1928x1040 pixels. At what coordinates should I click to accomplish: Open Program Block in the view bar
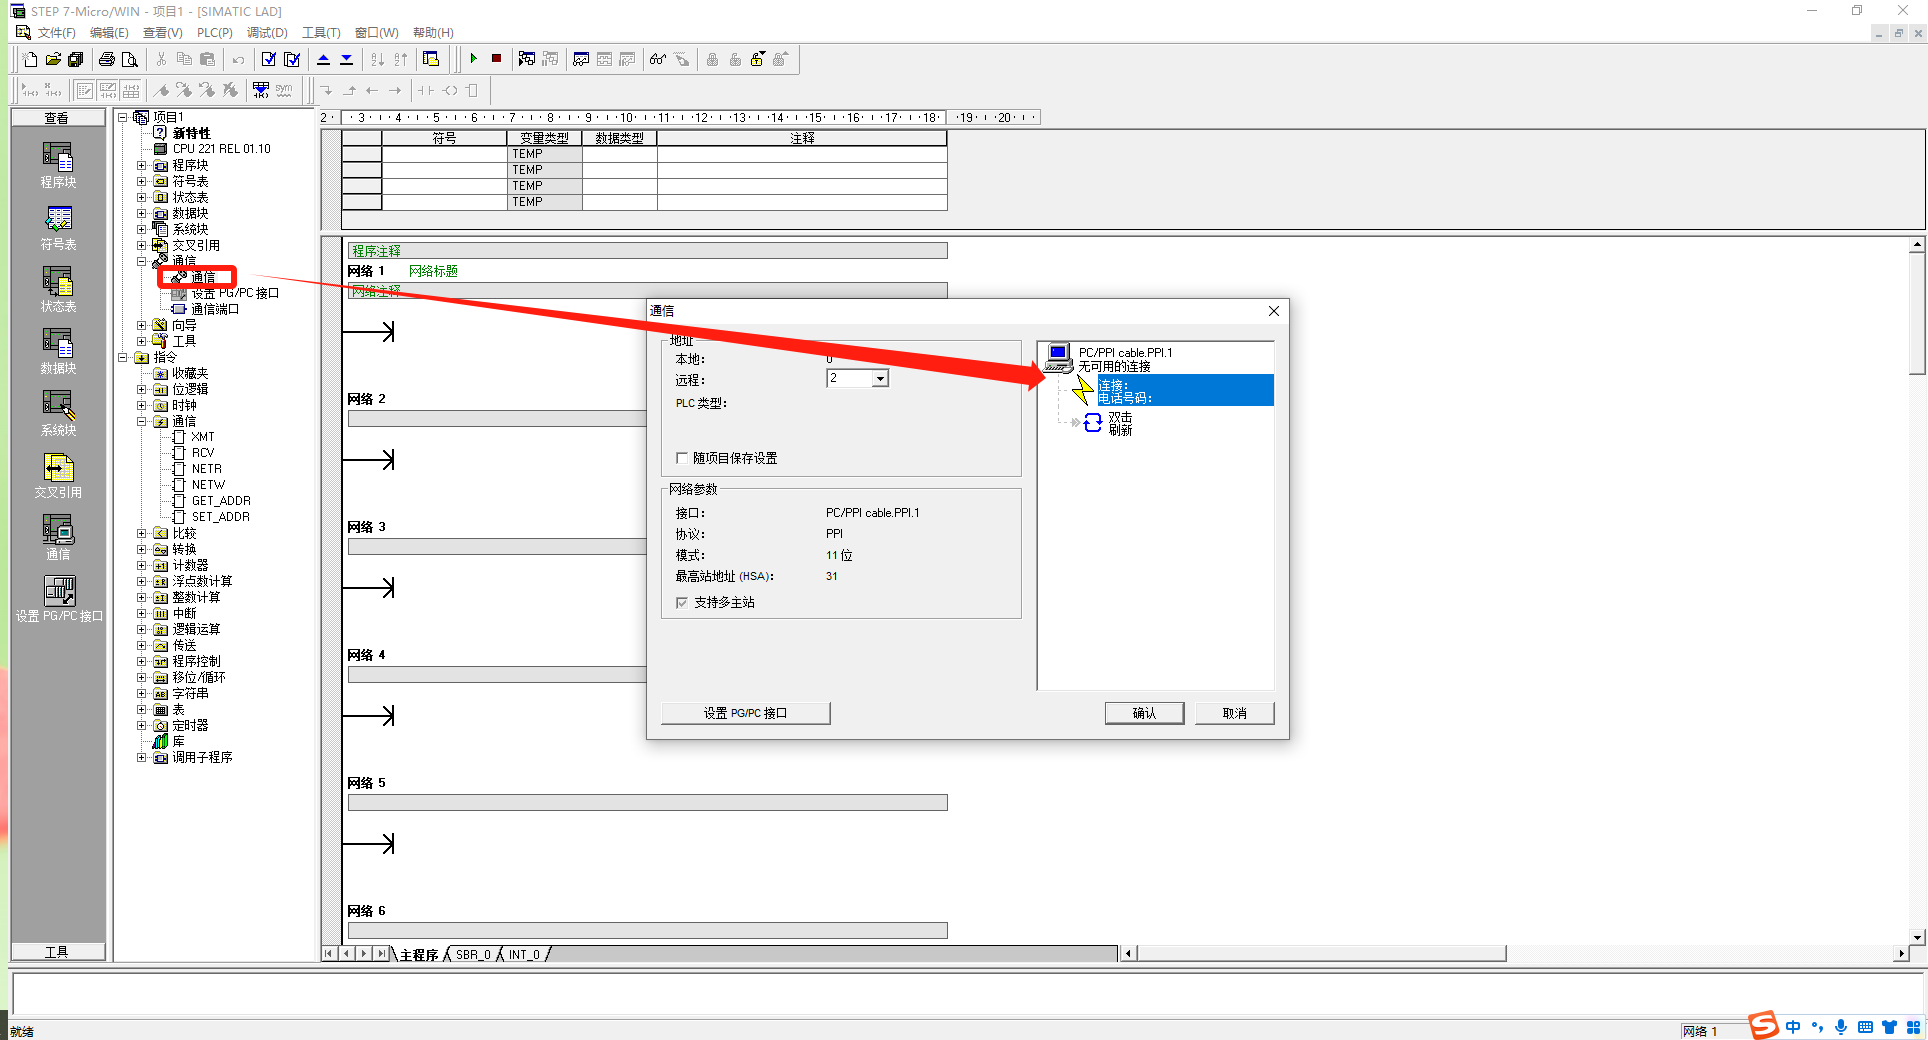(x=58, y=165)
